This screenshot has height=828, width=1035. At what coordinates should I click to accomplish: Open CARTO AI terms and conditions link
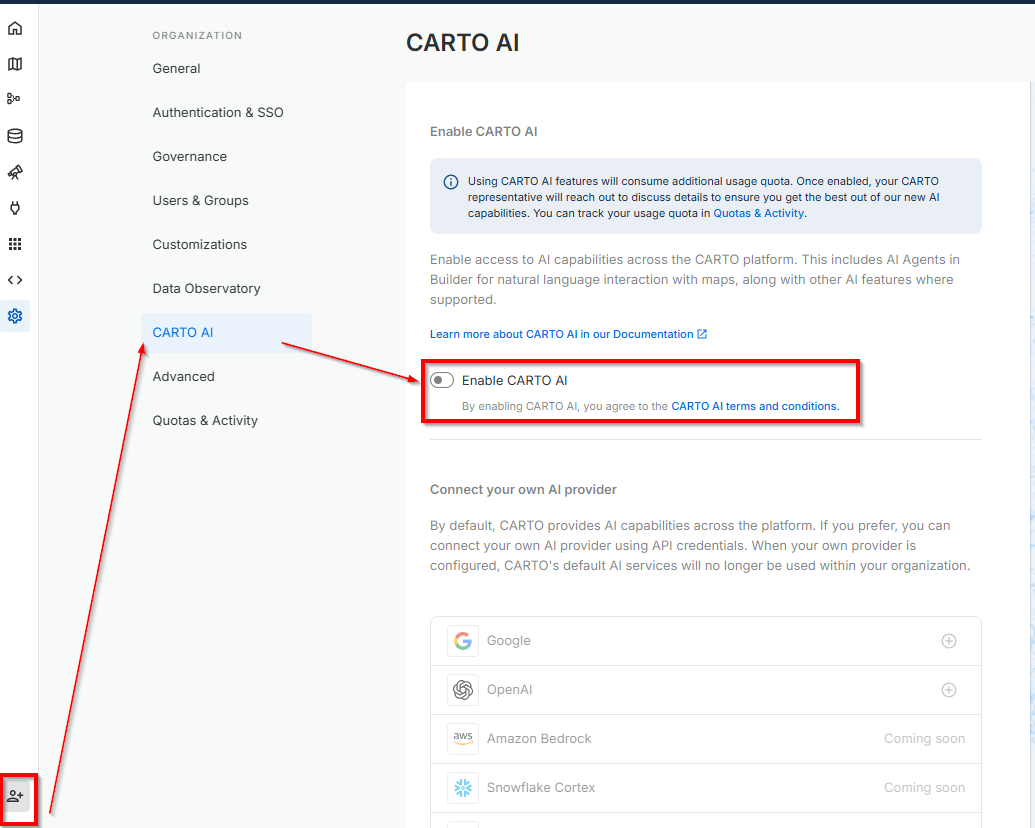(755, 407)
